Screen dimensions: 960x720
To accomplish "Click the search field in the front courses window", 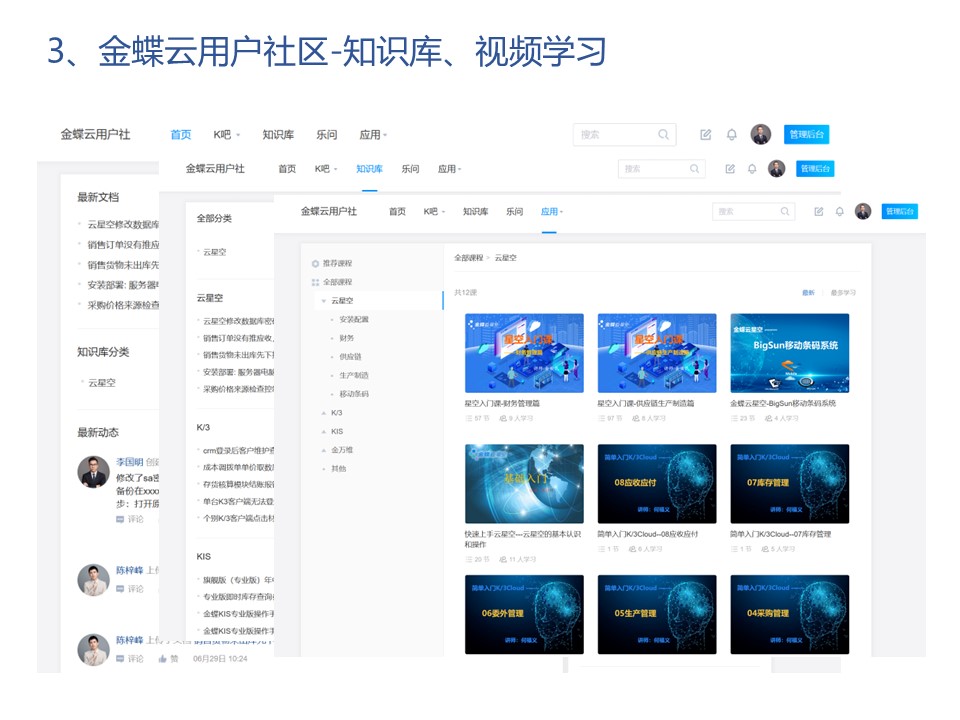I will coord(754,212).
